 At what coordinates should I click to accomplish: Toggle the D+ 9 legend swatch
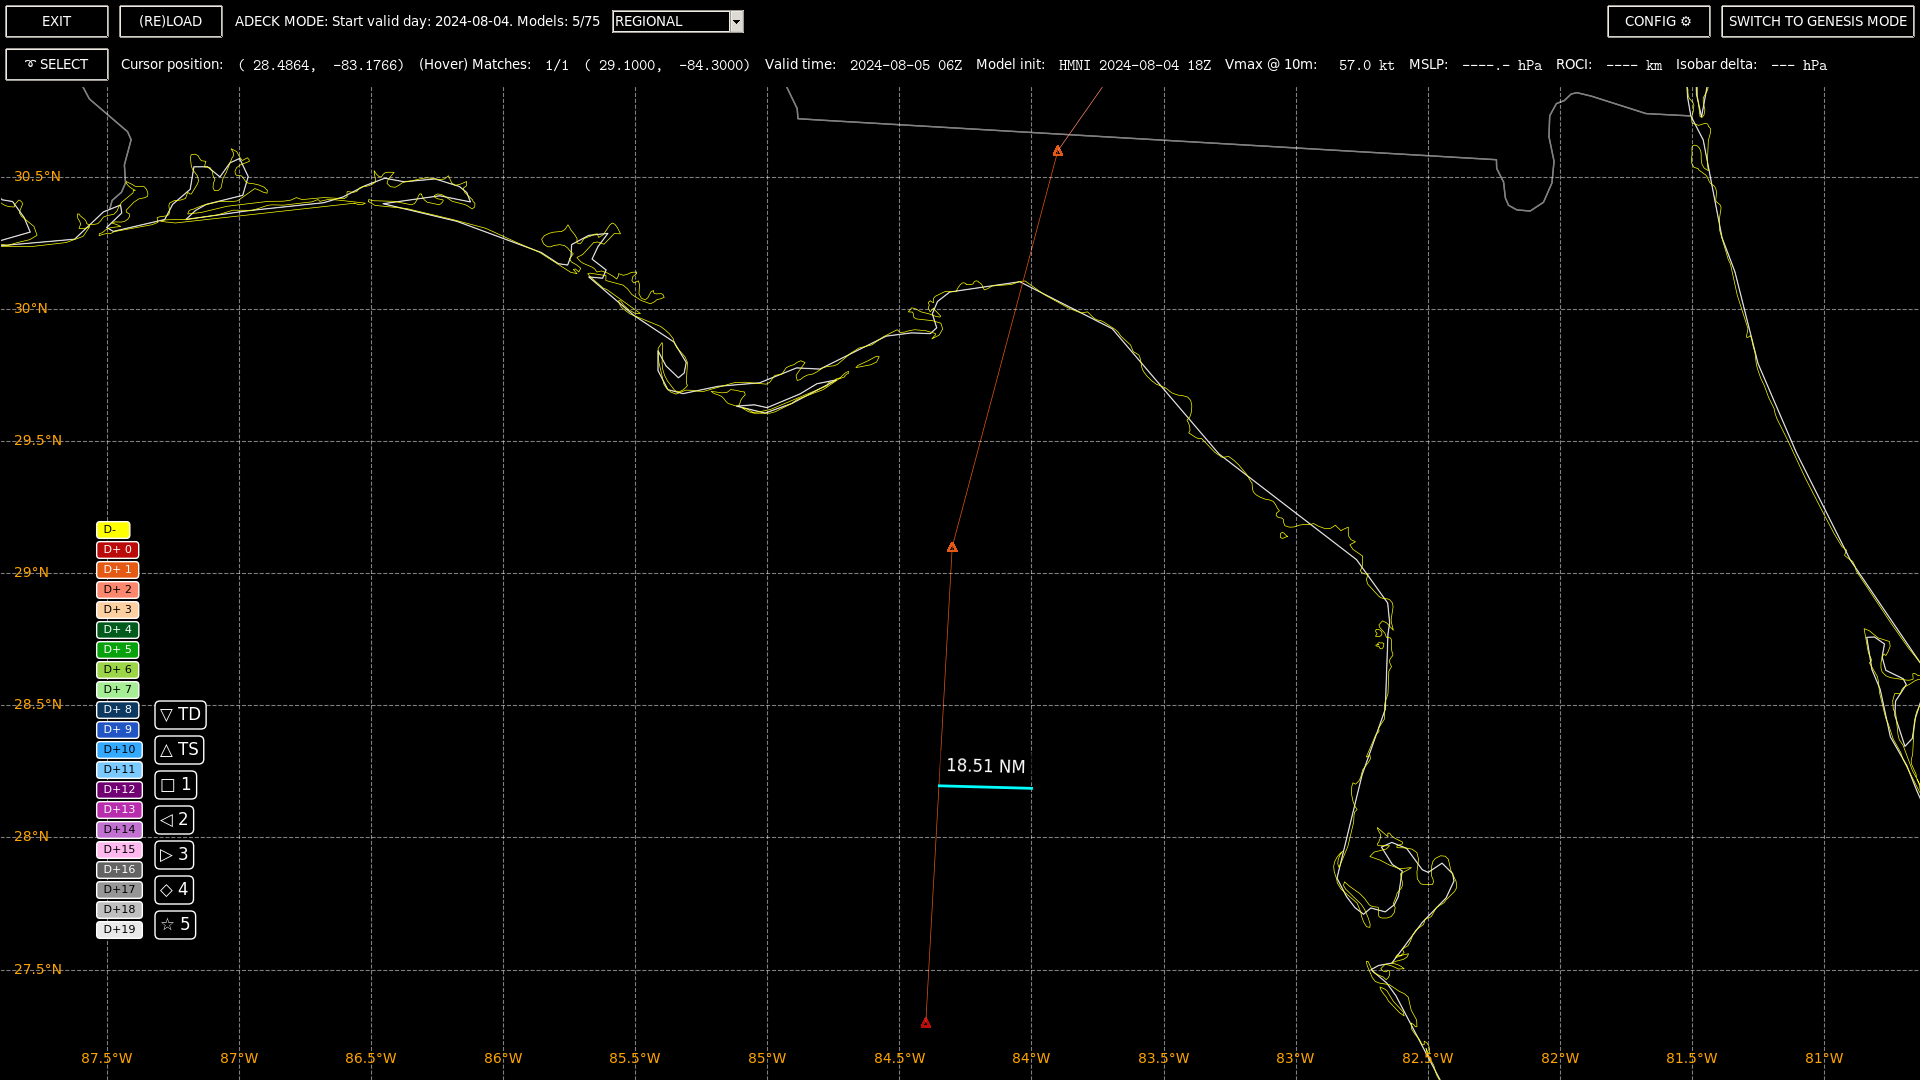[118, 730]
